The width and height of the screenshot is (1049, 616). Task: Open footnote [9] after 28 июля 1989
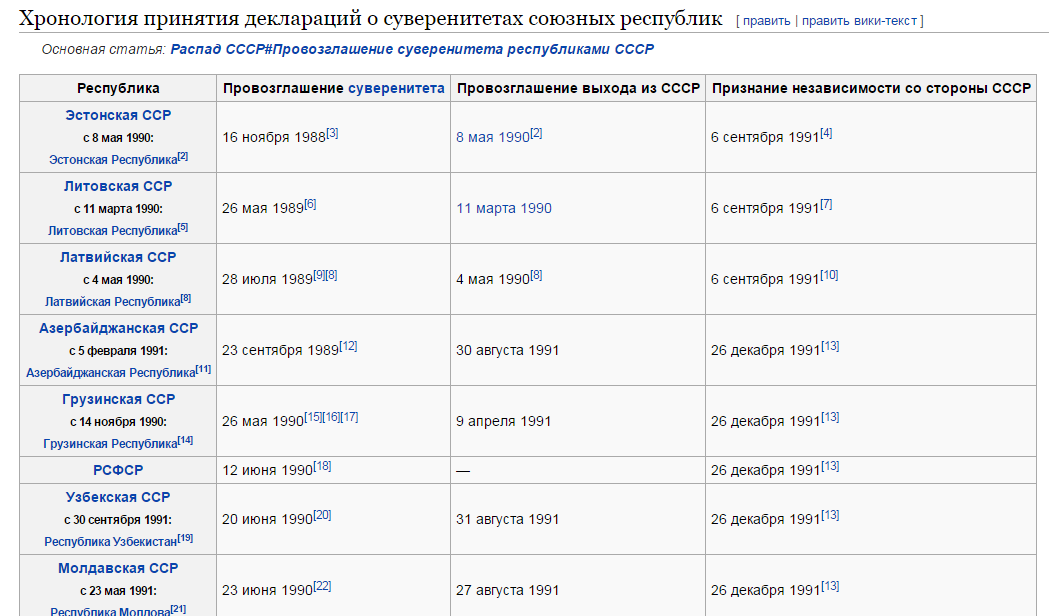[x=319, y=275]
